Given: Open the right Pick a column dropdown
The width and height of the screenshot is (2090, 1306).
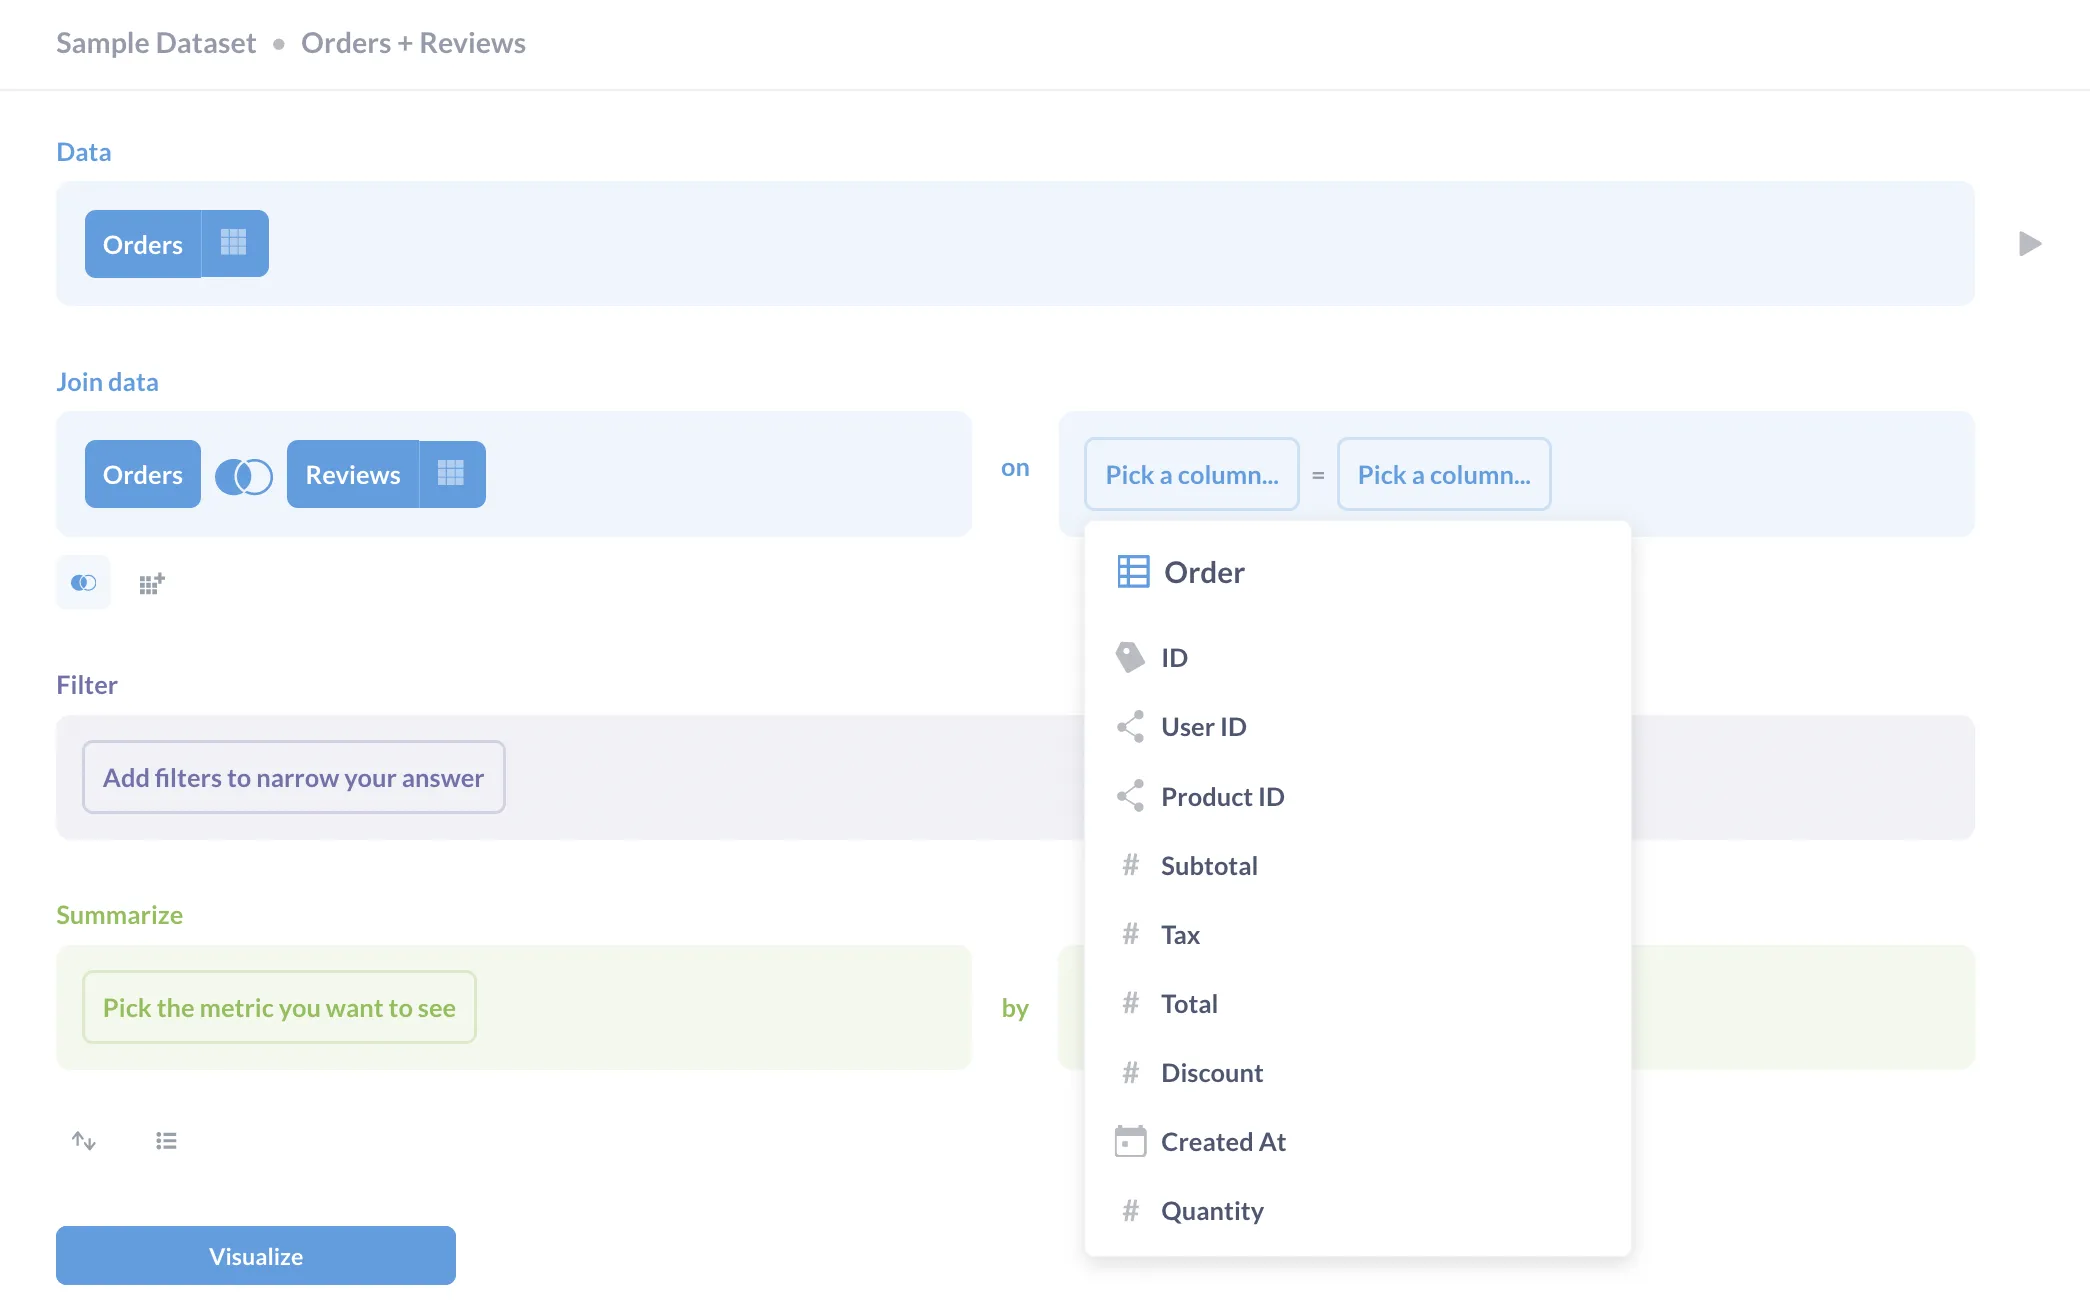Looking at the screenshot, I should [1443, 475].
